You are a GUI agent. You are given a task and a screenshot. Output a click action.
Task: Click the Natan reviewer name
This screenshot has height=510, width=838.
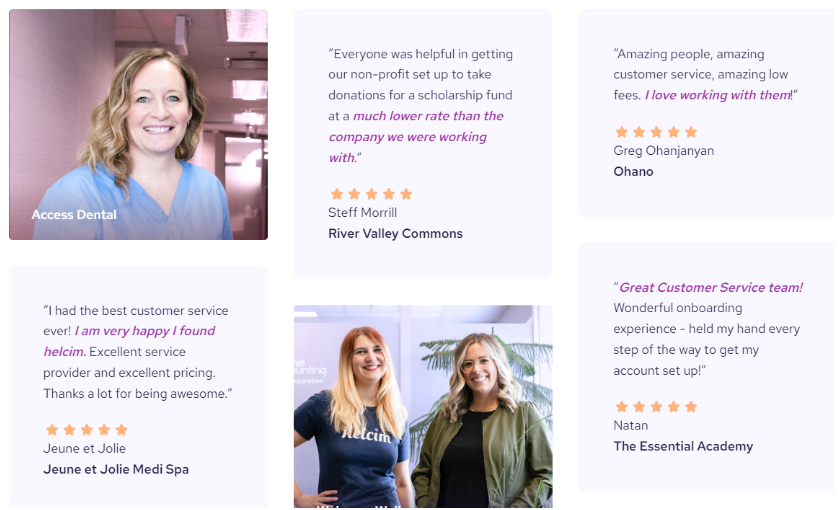[x=631, y=426]
